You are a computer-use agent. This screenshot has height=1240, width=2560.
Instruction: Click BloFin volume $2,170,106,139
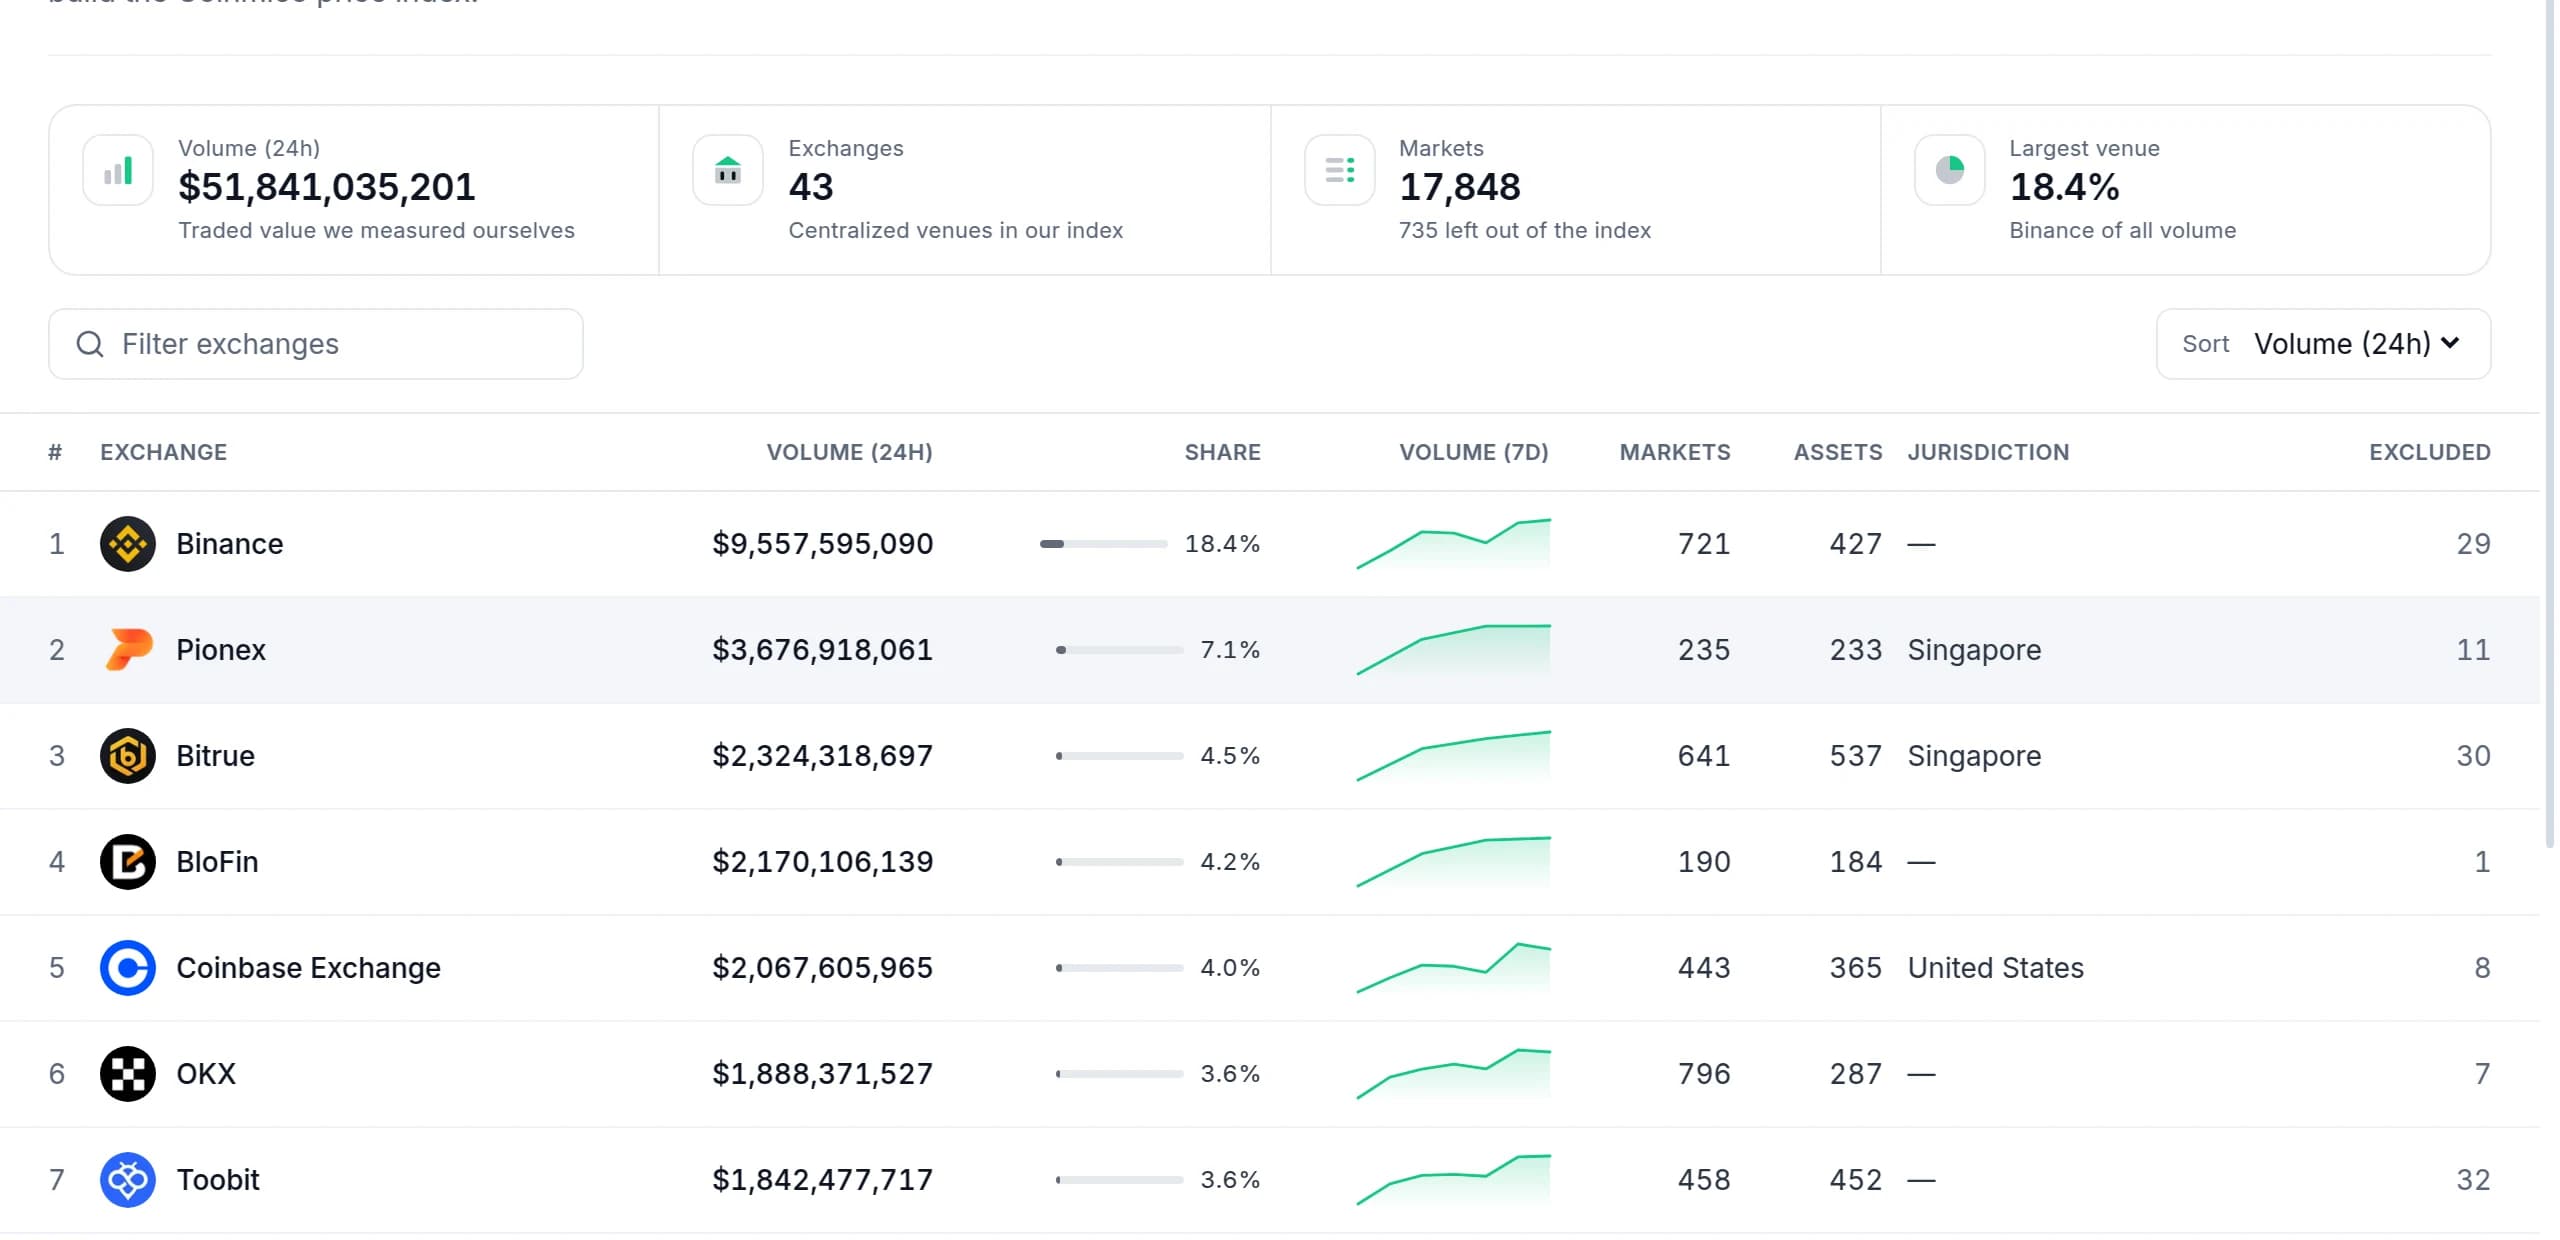pyautogui.click(x=823, y=862)
